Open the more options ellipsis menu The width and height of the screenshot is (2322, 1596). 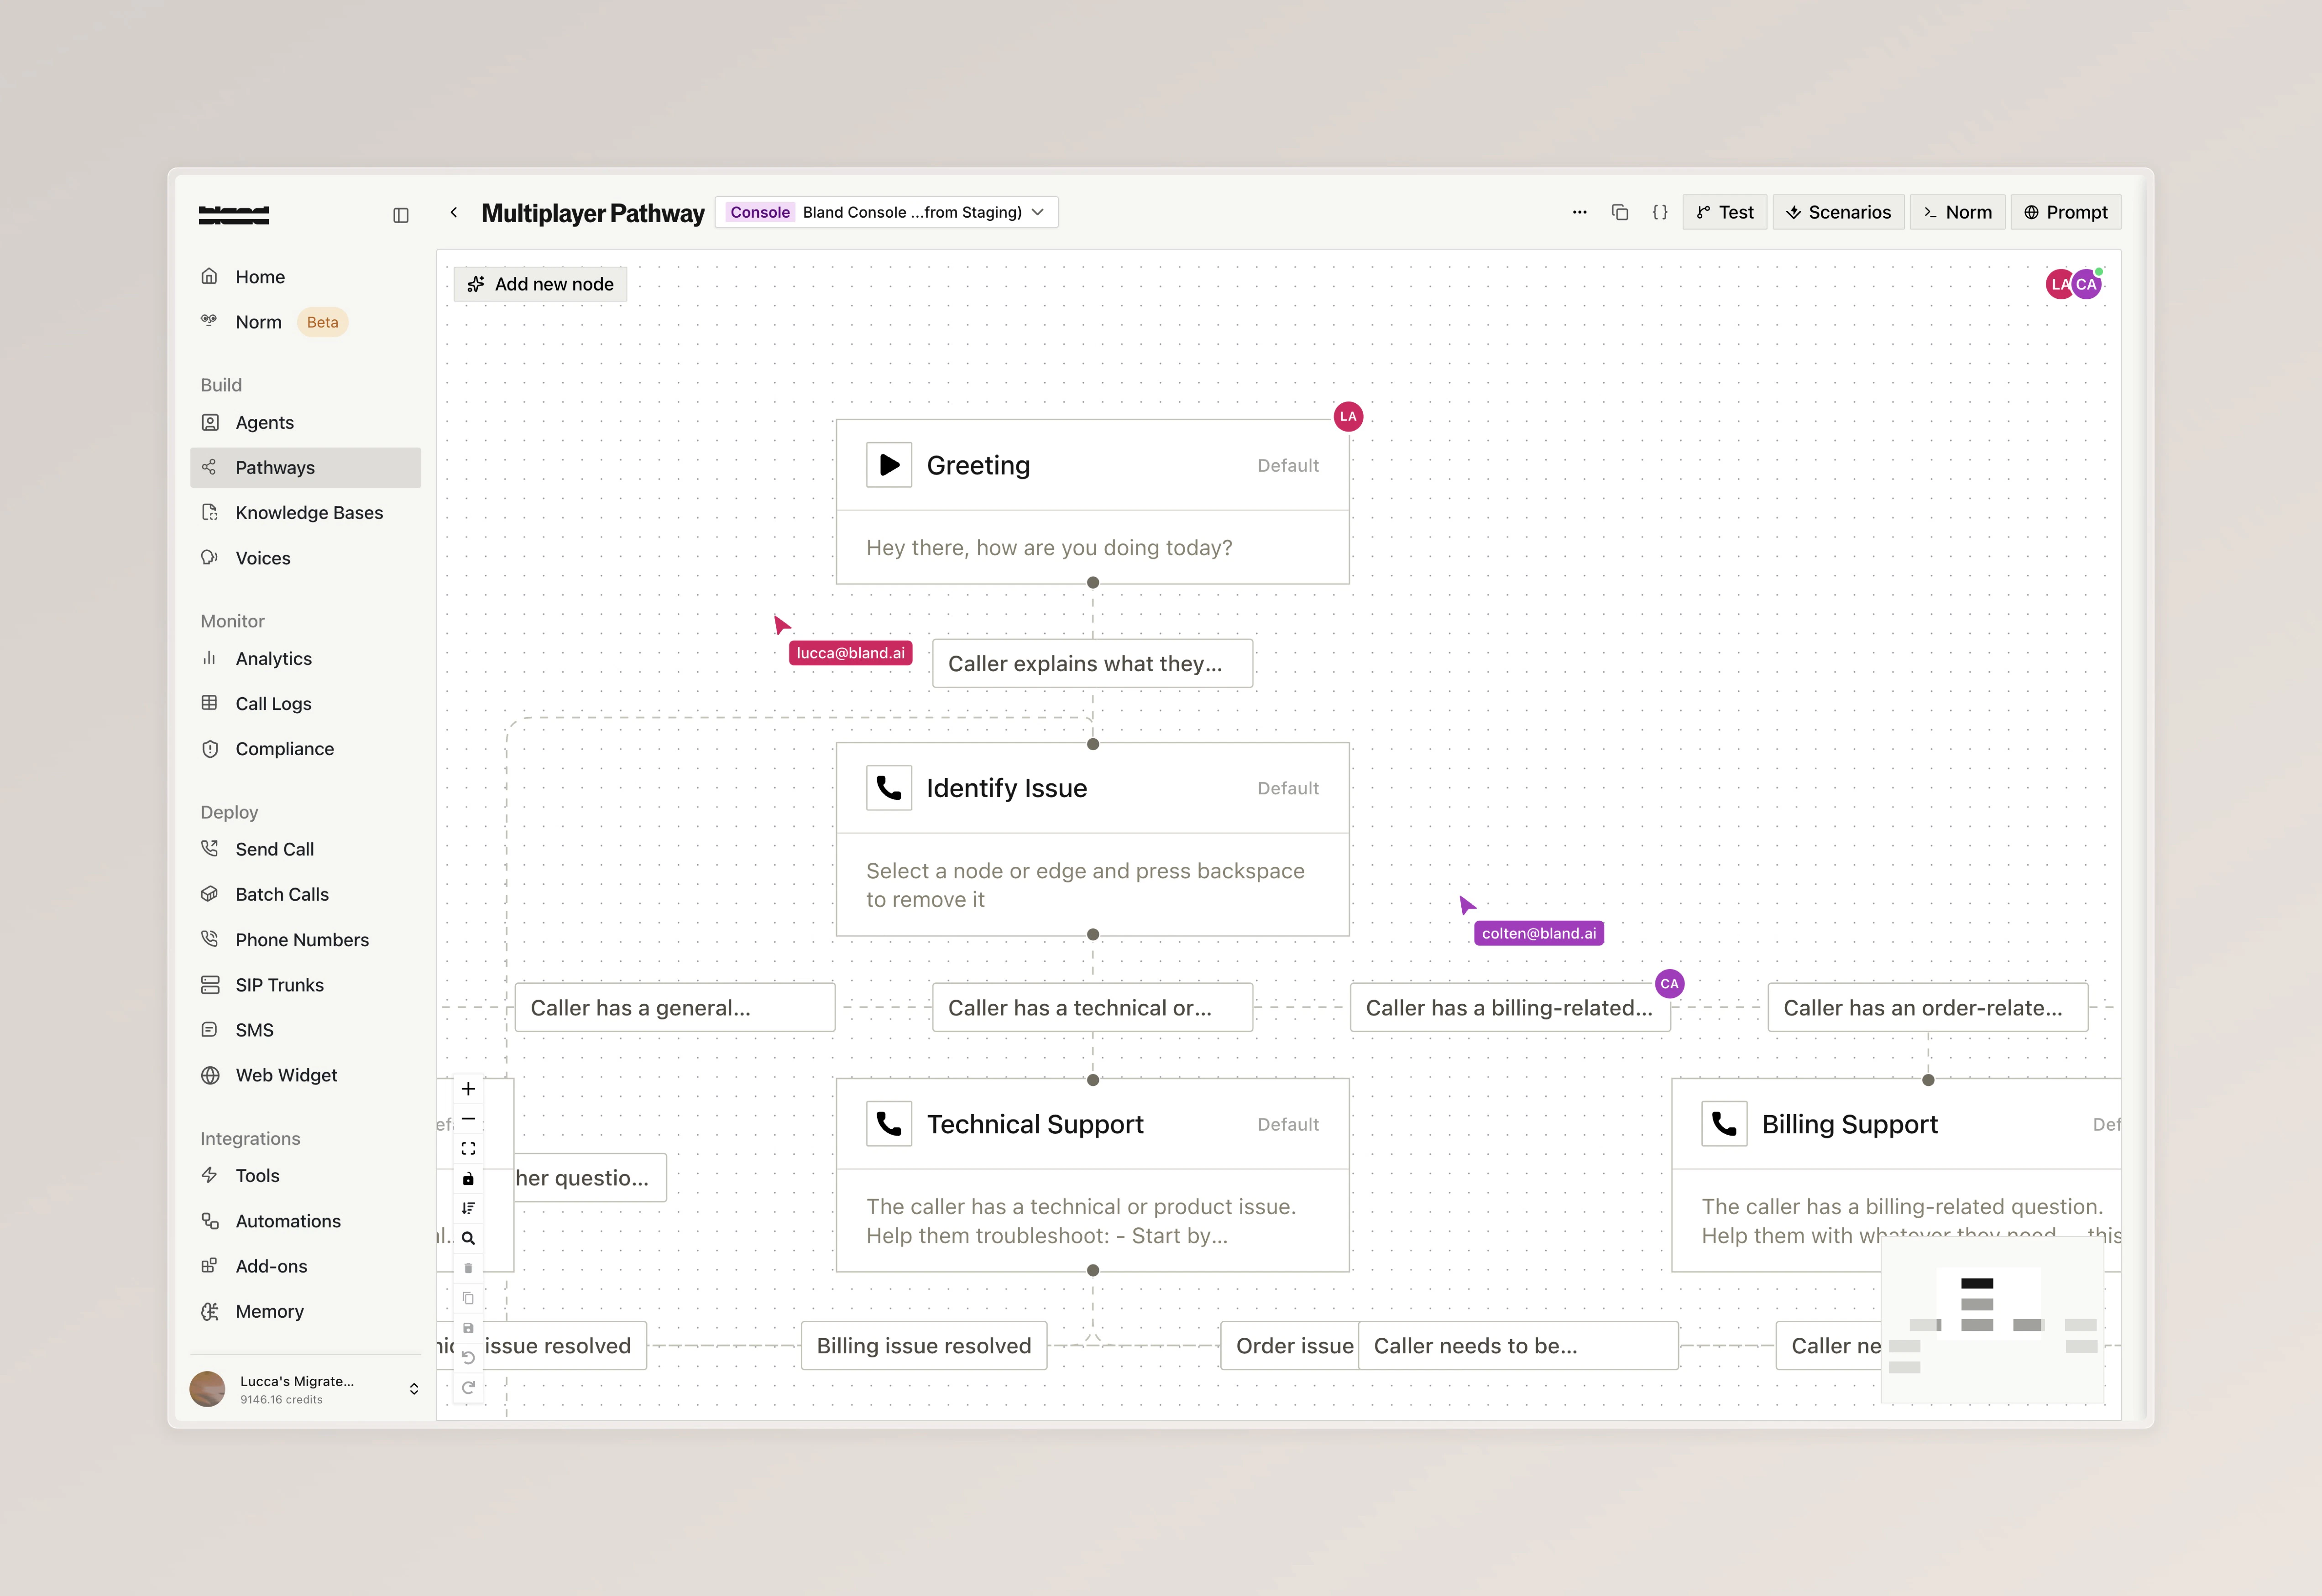(x=1580, y=212)
